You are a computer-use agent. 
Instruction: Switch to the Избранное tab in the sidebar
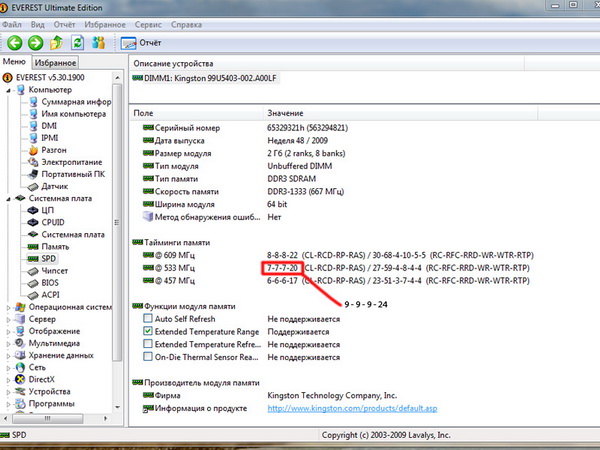pyautogui.click(x=55, y=62)
